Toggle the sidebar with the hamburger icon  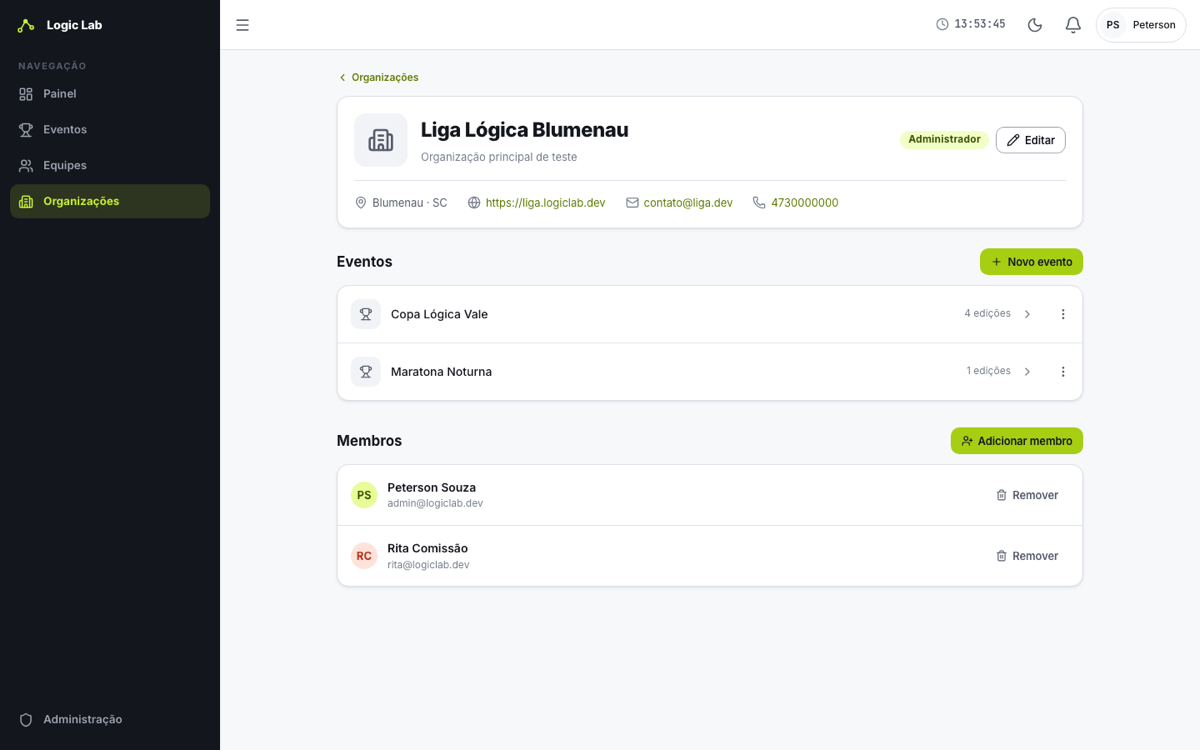click(x=242, y=25)
